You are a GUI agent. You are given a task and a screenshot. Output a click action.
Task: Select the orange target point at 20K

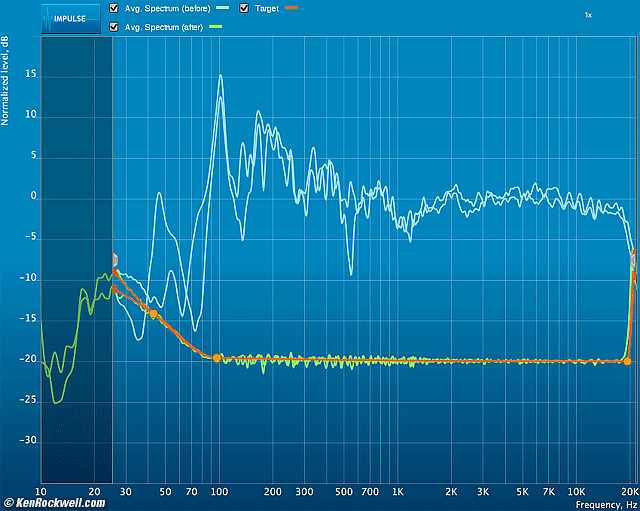[627, 360]
